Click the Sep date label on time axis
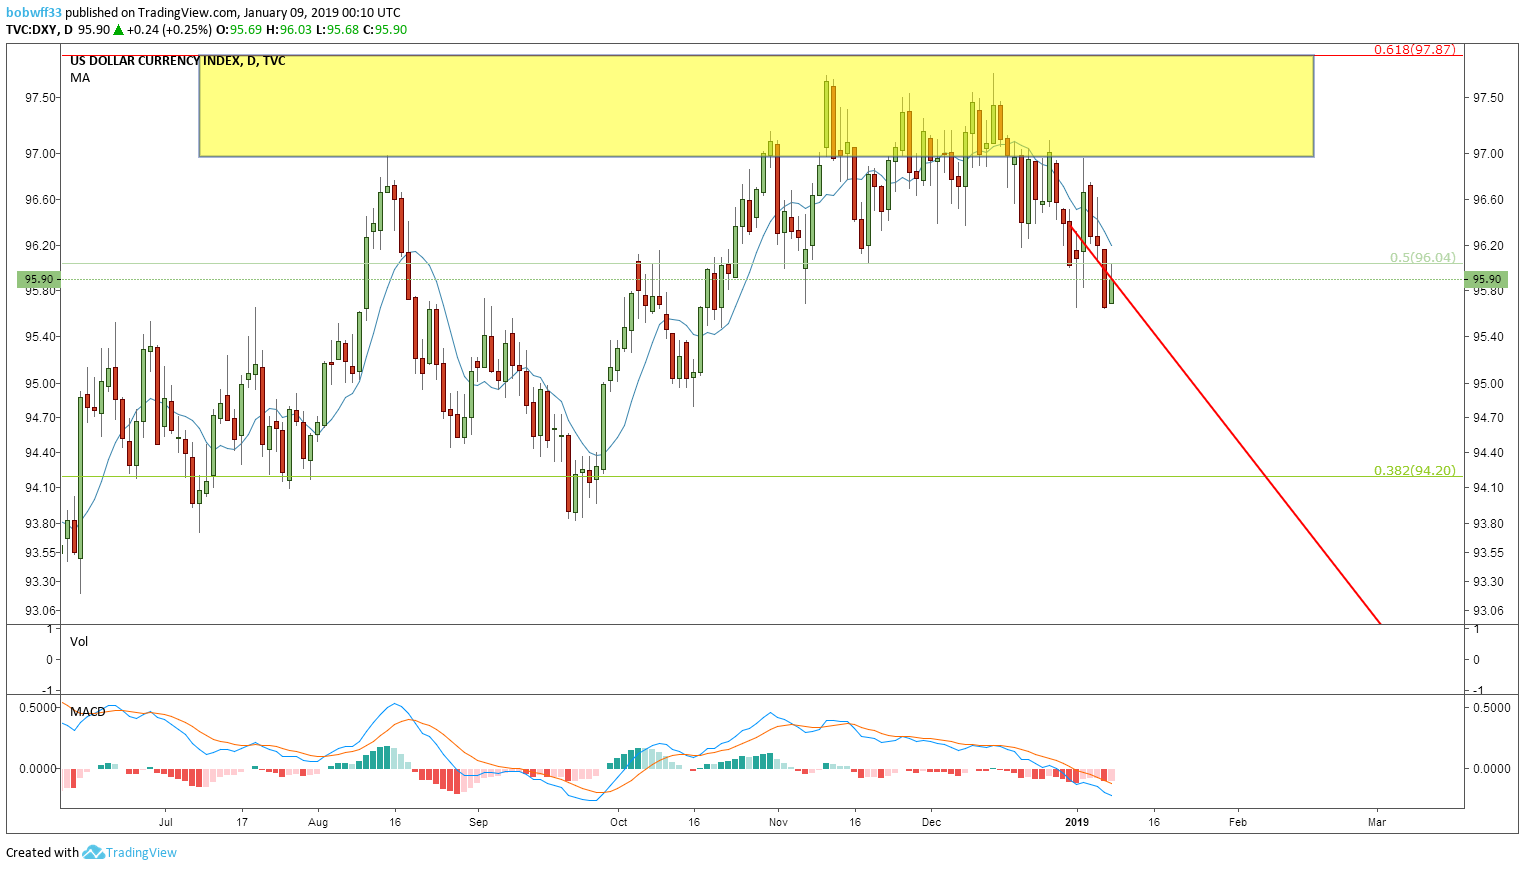Screen dimensions: 1525x870 [479, 822]
